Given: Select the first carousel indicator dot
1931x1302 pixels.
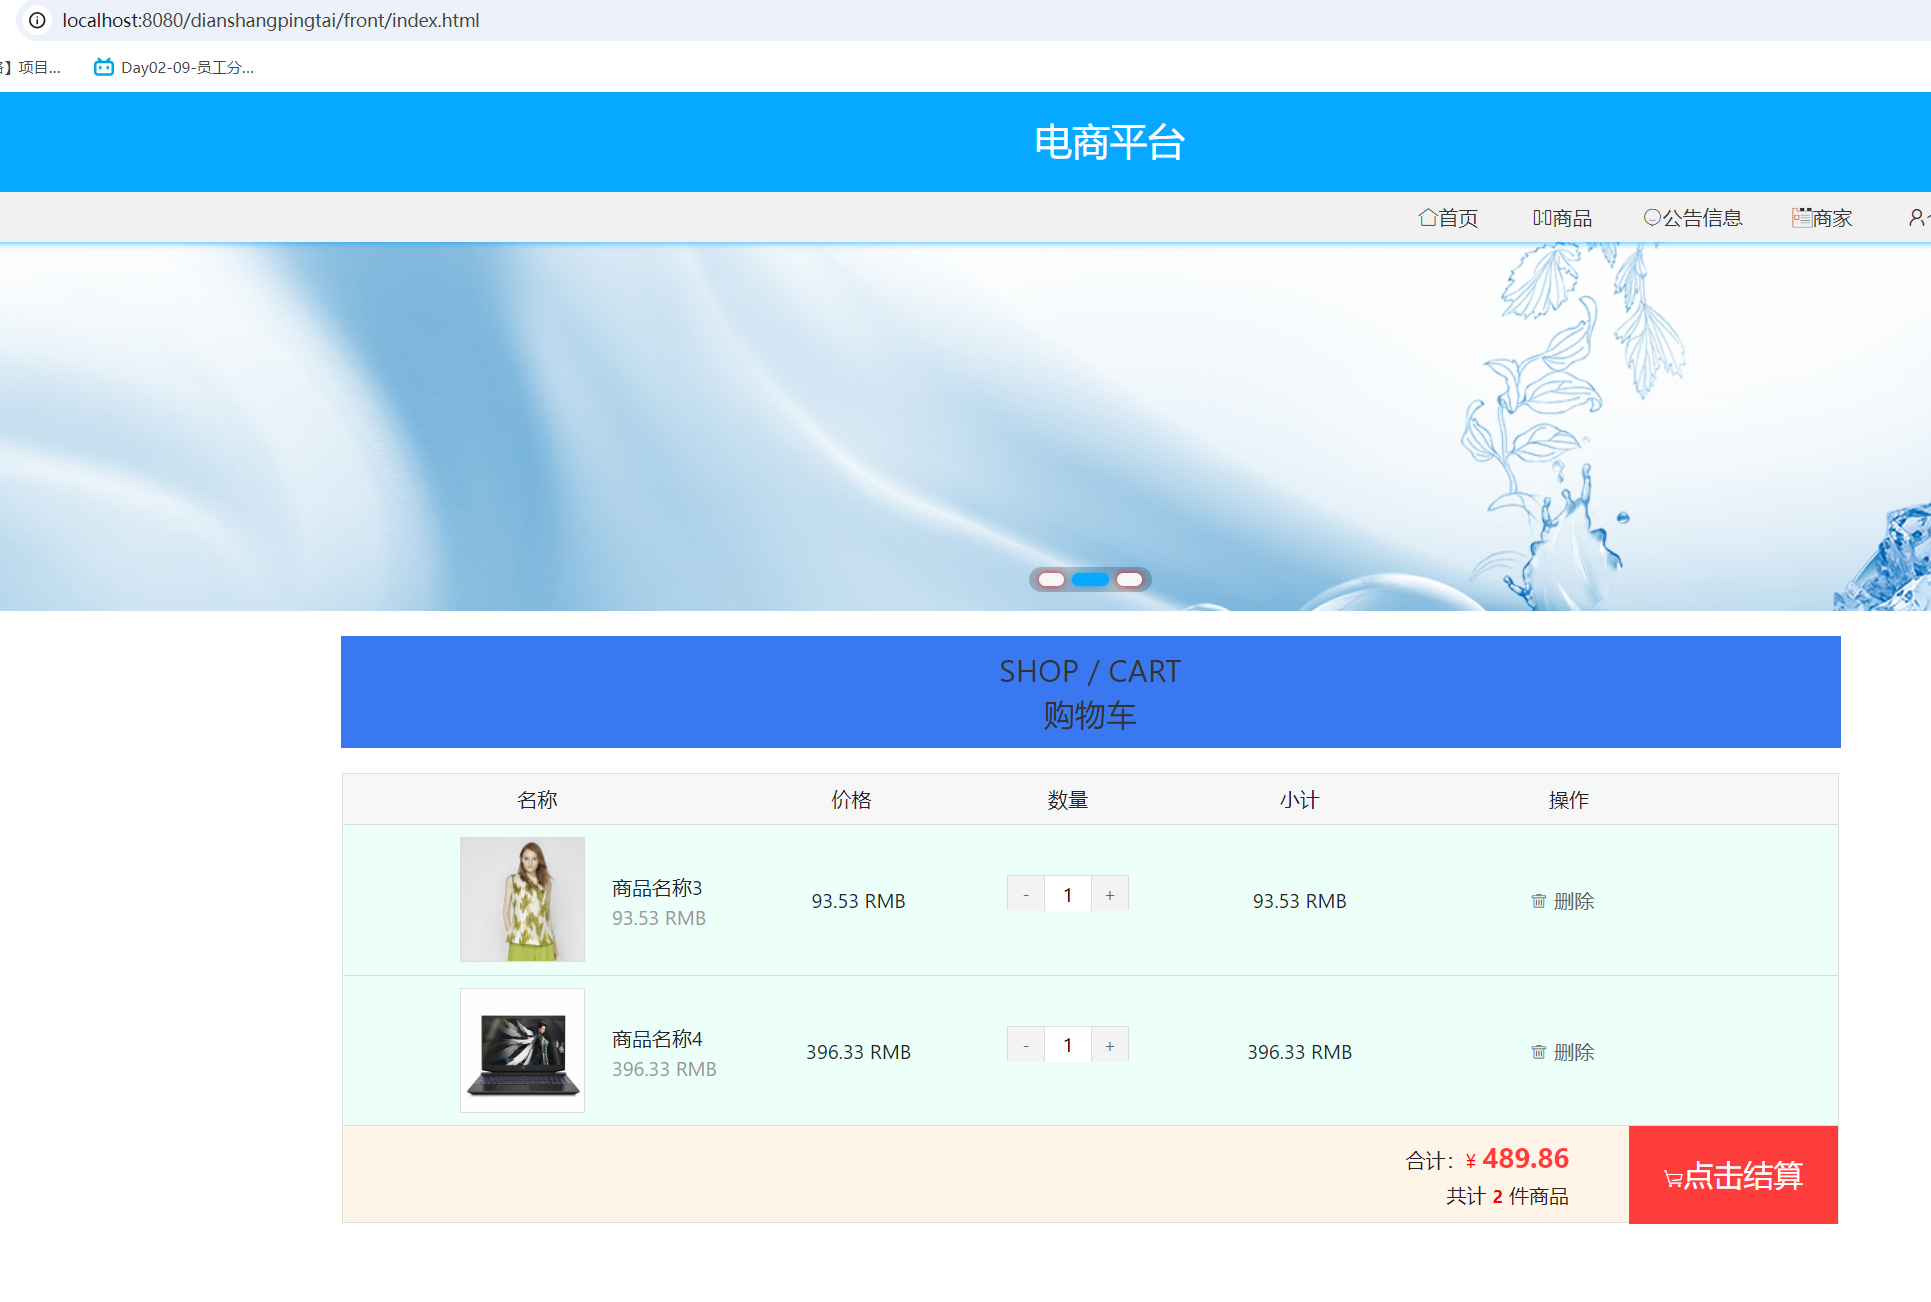Looking at the screenshot, I should point(1051,580).
